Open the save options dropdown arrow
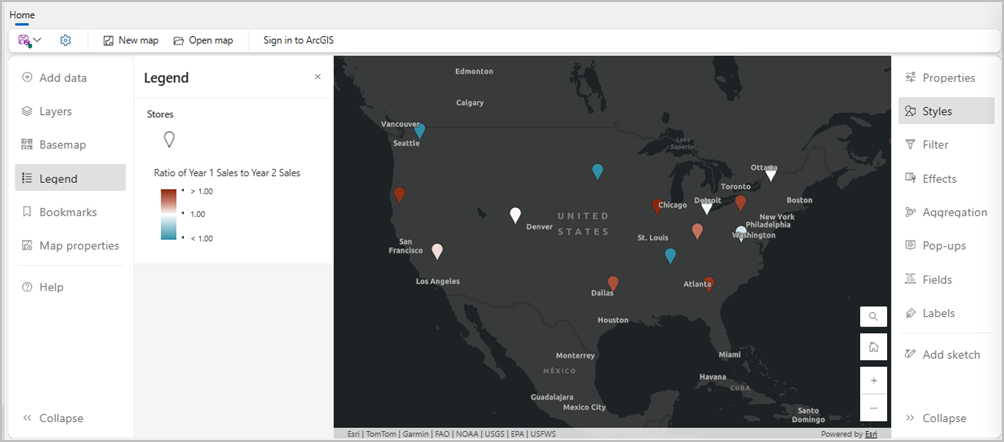The image size is (1004, 442). (37, 40)
